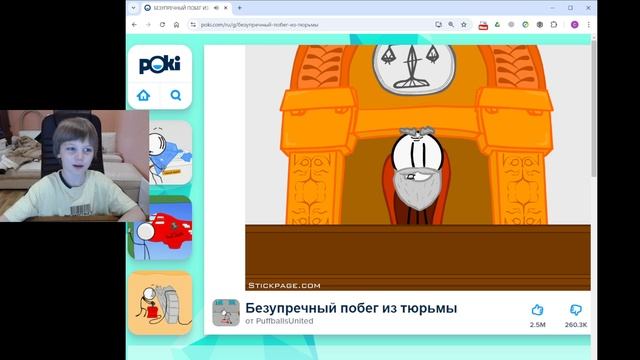Mute the tab via speaker icon
Image resolution: width=640 pixels, height=360 pixels.
[216, 8]
